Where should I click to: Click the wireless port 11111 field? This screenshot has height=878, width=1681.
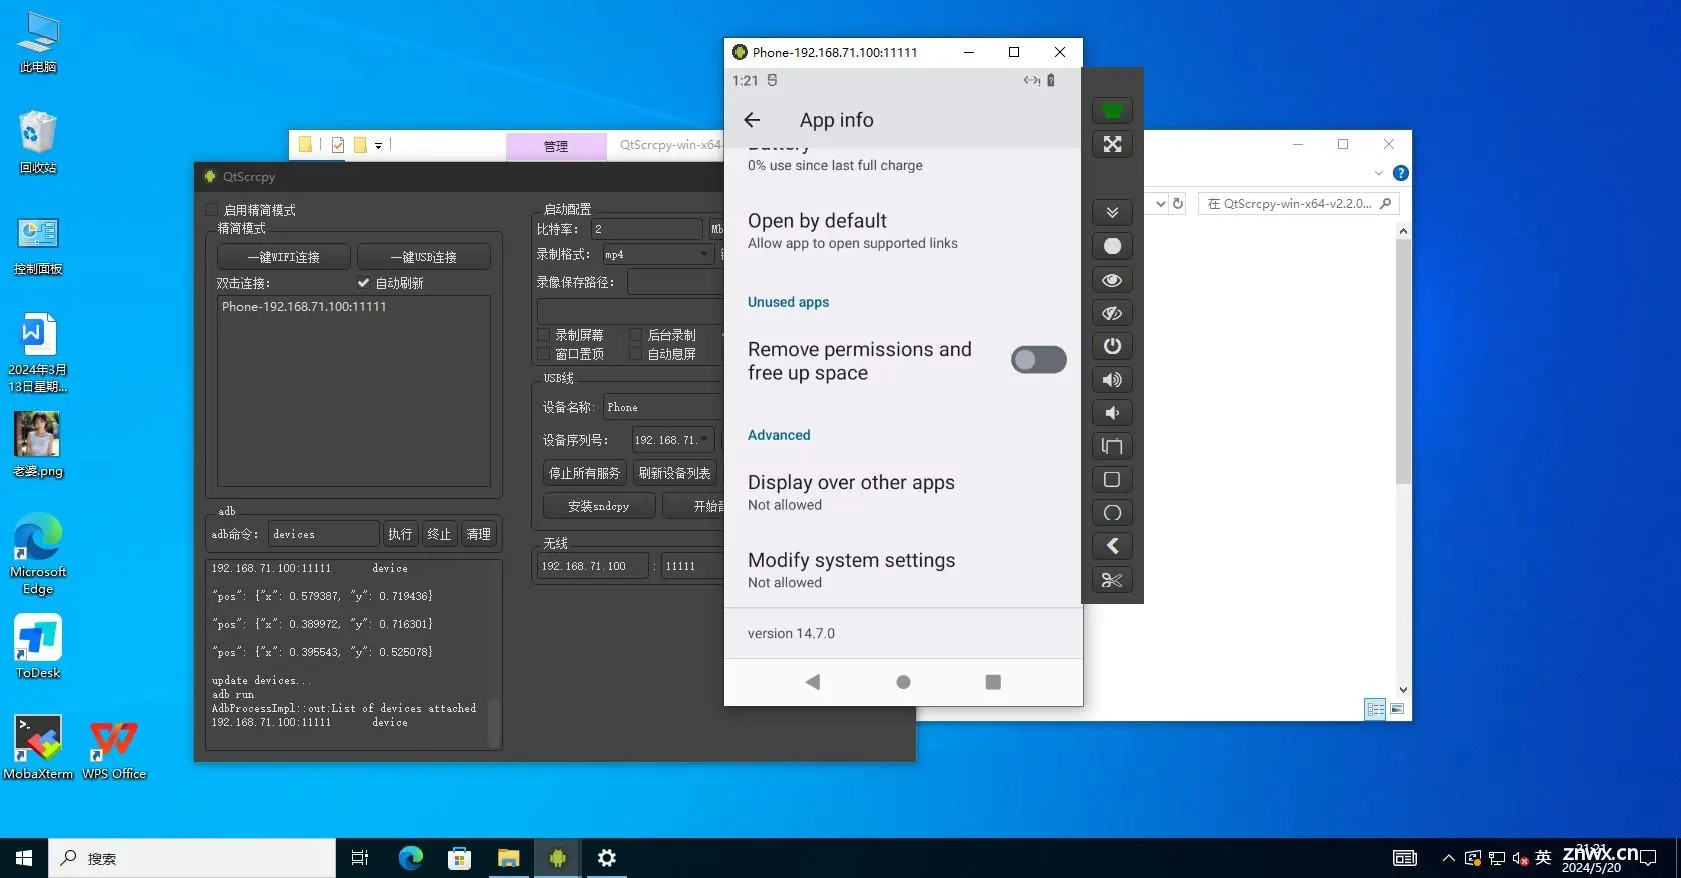pos(692,566)
